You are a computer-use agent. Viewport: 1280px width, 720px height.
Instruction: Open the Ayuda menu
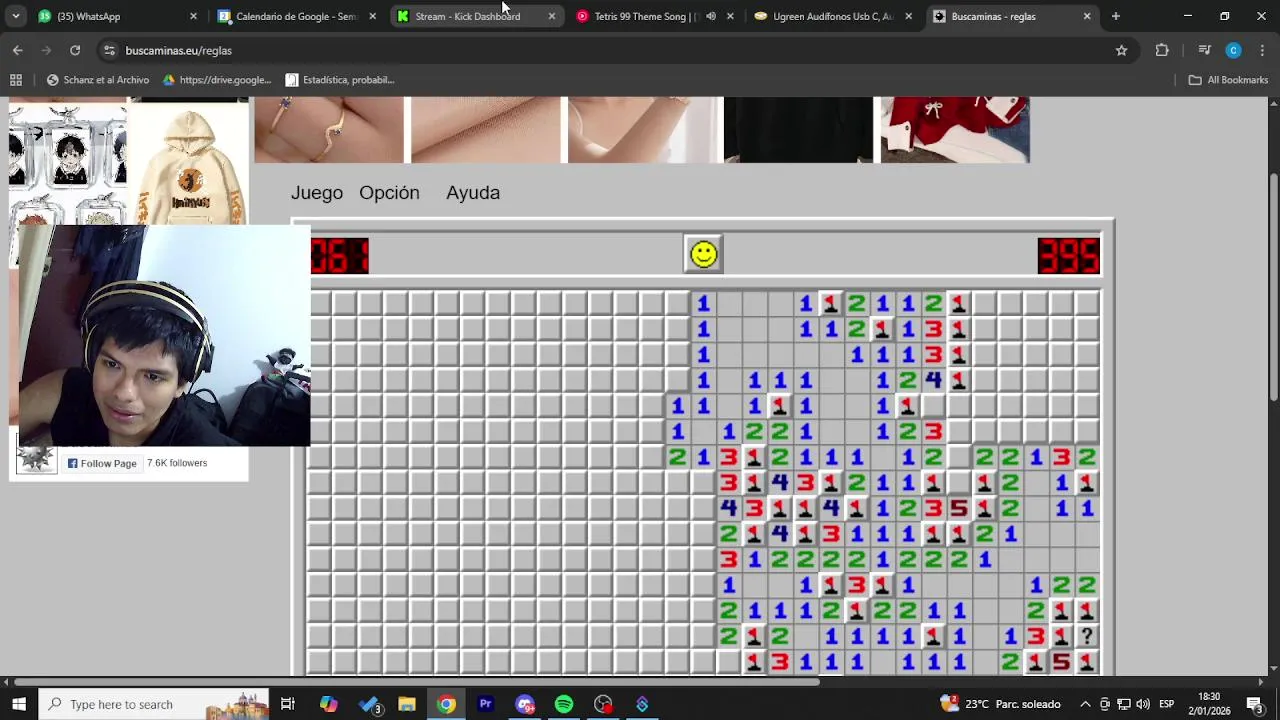473,193
